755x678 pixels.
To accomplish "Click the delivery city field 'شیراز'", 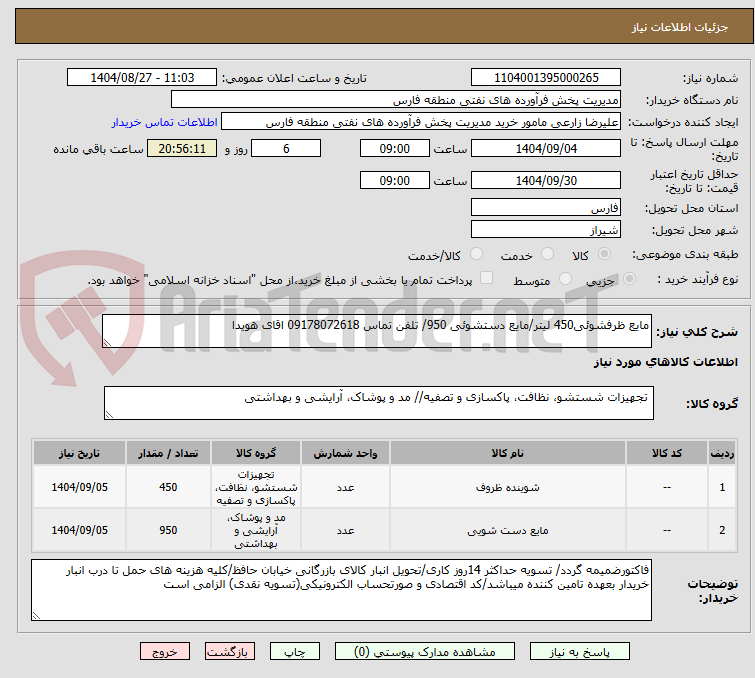I will (x=546, y=230).
